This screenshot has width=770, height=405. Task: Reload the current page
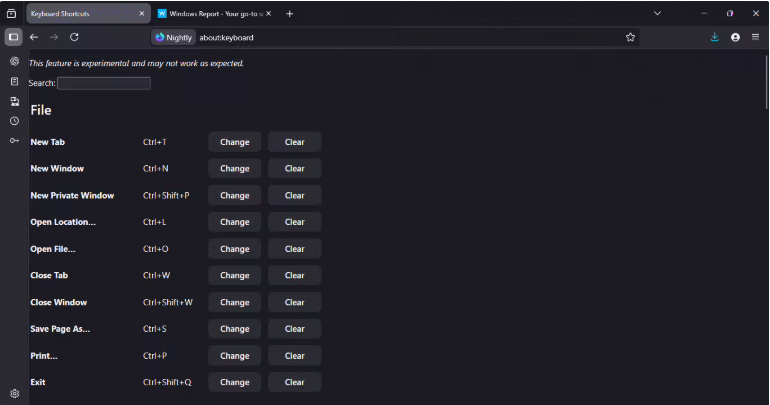(74, 37)
